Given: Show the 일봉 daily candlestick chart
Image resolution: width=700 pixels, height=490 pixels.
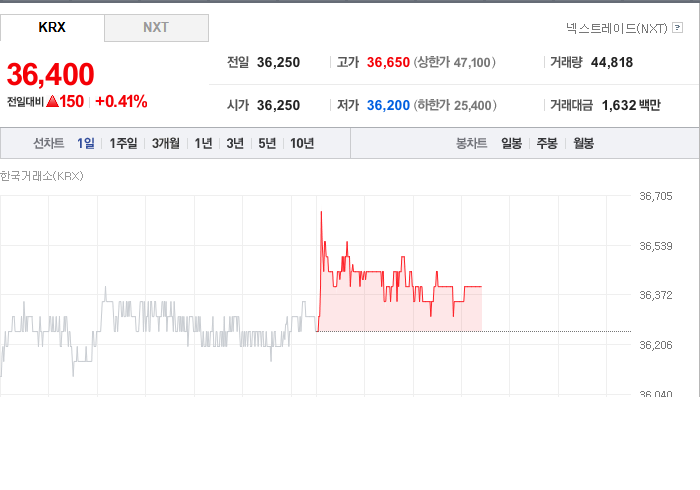Looking at the screenshot, I should pos(512,143).
